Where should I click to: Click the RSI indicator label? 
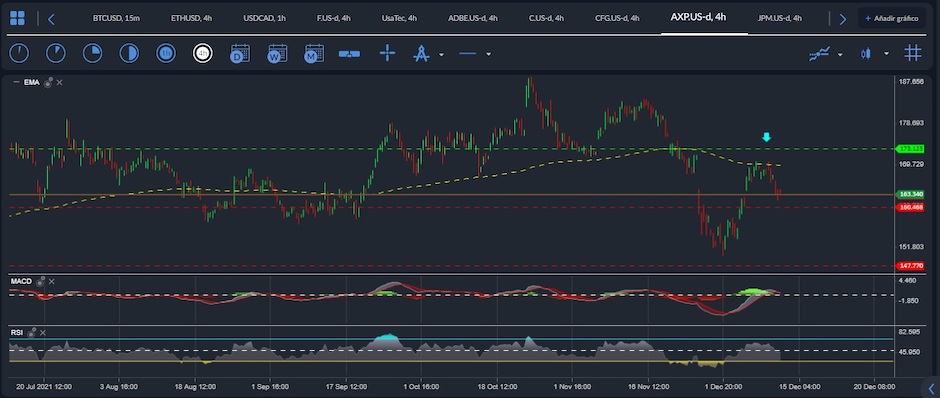[16, 332]
